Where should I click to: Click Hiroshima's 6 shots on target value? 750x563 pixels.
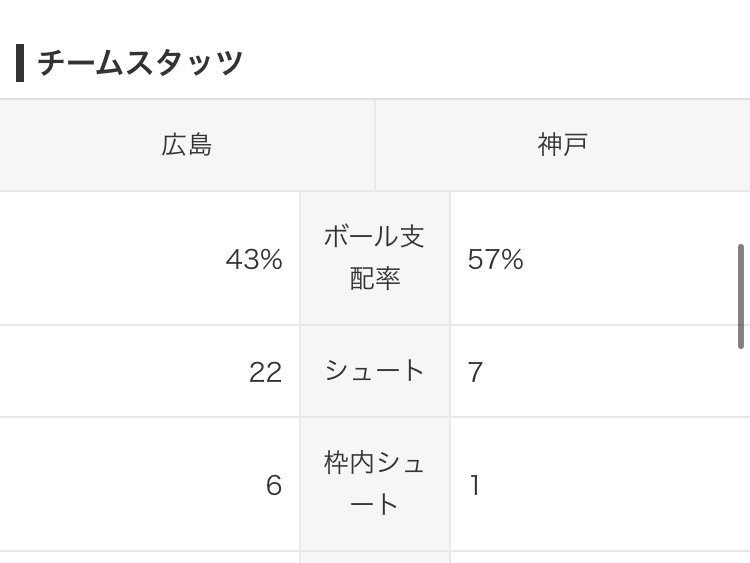pyautogui.click(x=274, y=485)
